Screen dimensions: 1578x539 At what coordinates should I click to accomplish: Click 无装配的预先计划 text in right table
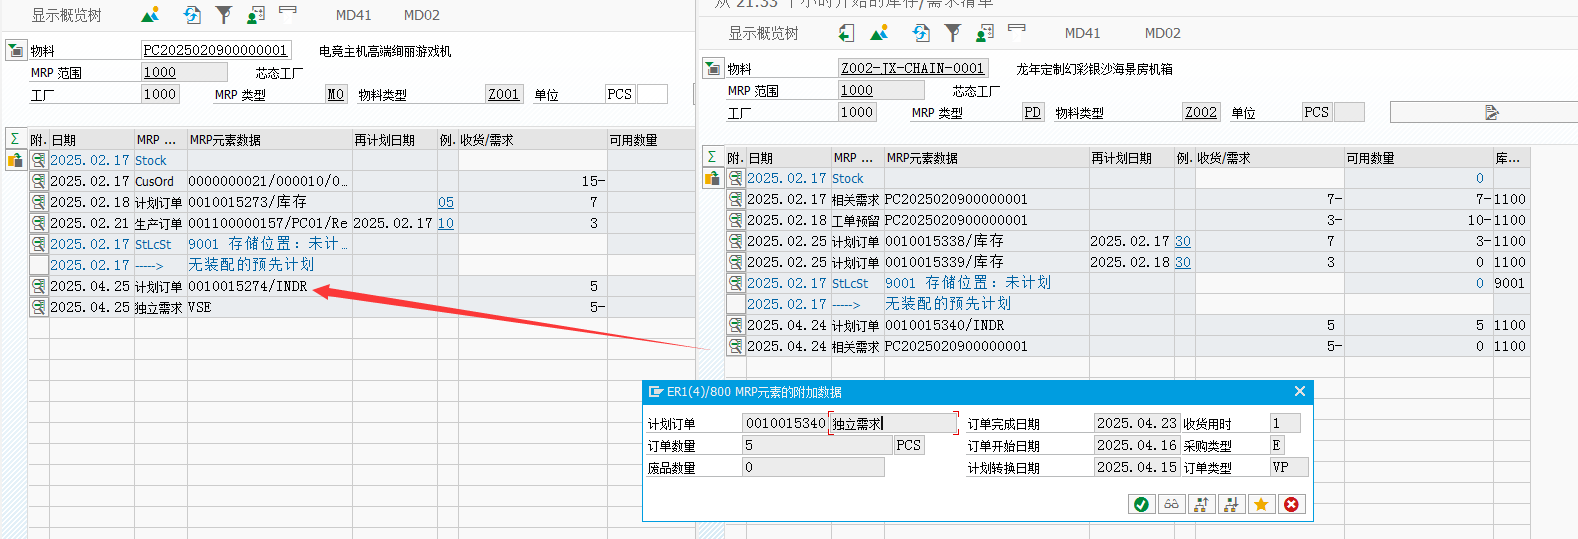948,303
